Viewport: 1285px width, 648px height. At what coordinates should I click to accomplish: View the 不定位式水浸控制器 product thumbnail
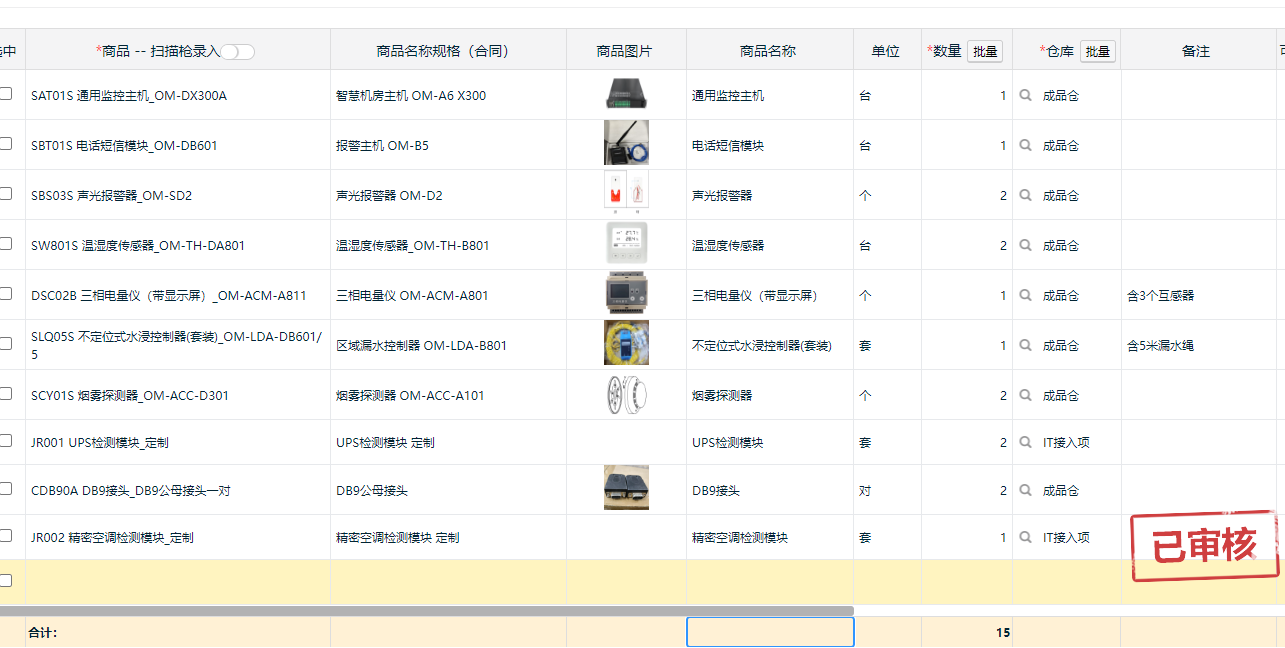click(626, 343)
